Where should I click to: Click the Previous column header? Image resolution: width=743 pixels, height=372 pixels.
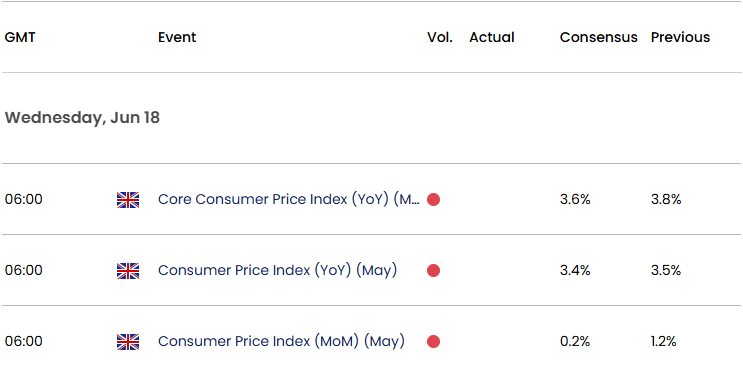(x=680, y=37)
